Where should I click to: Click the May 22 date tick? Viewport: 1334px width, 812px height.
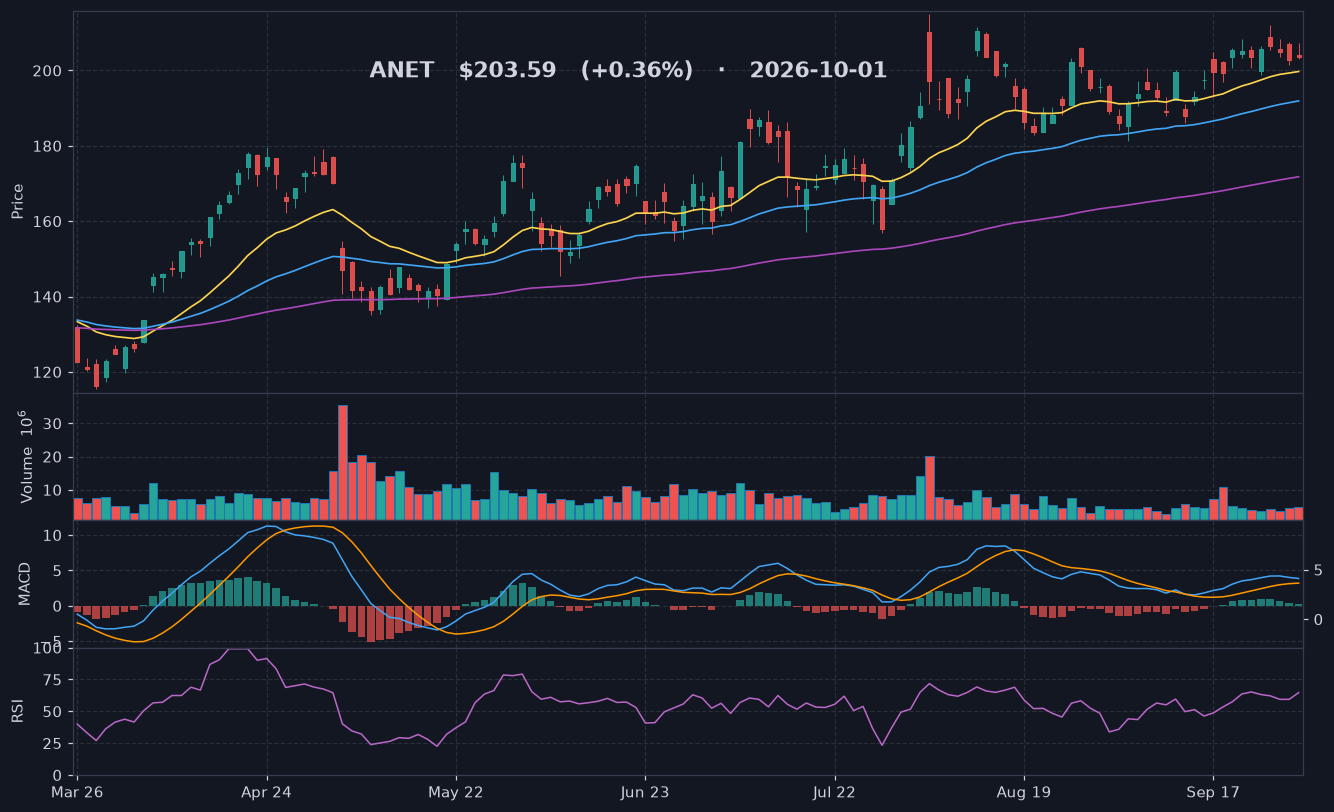[x=456, y=792]
